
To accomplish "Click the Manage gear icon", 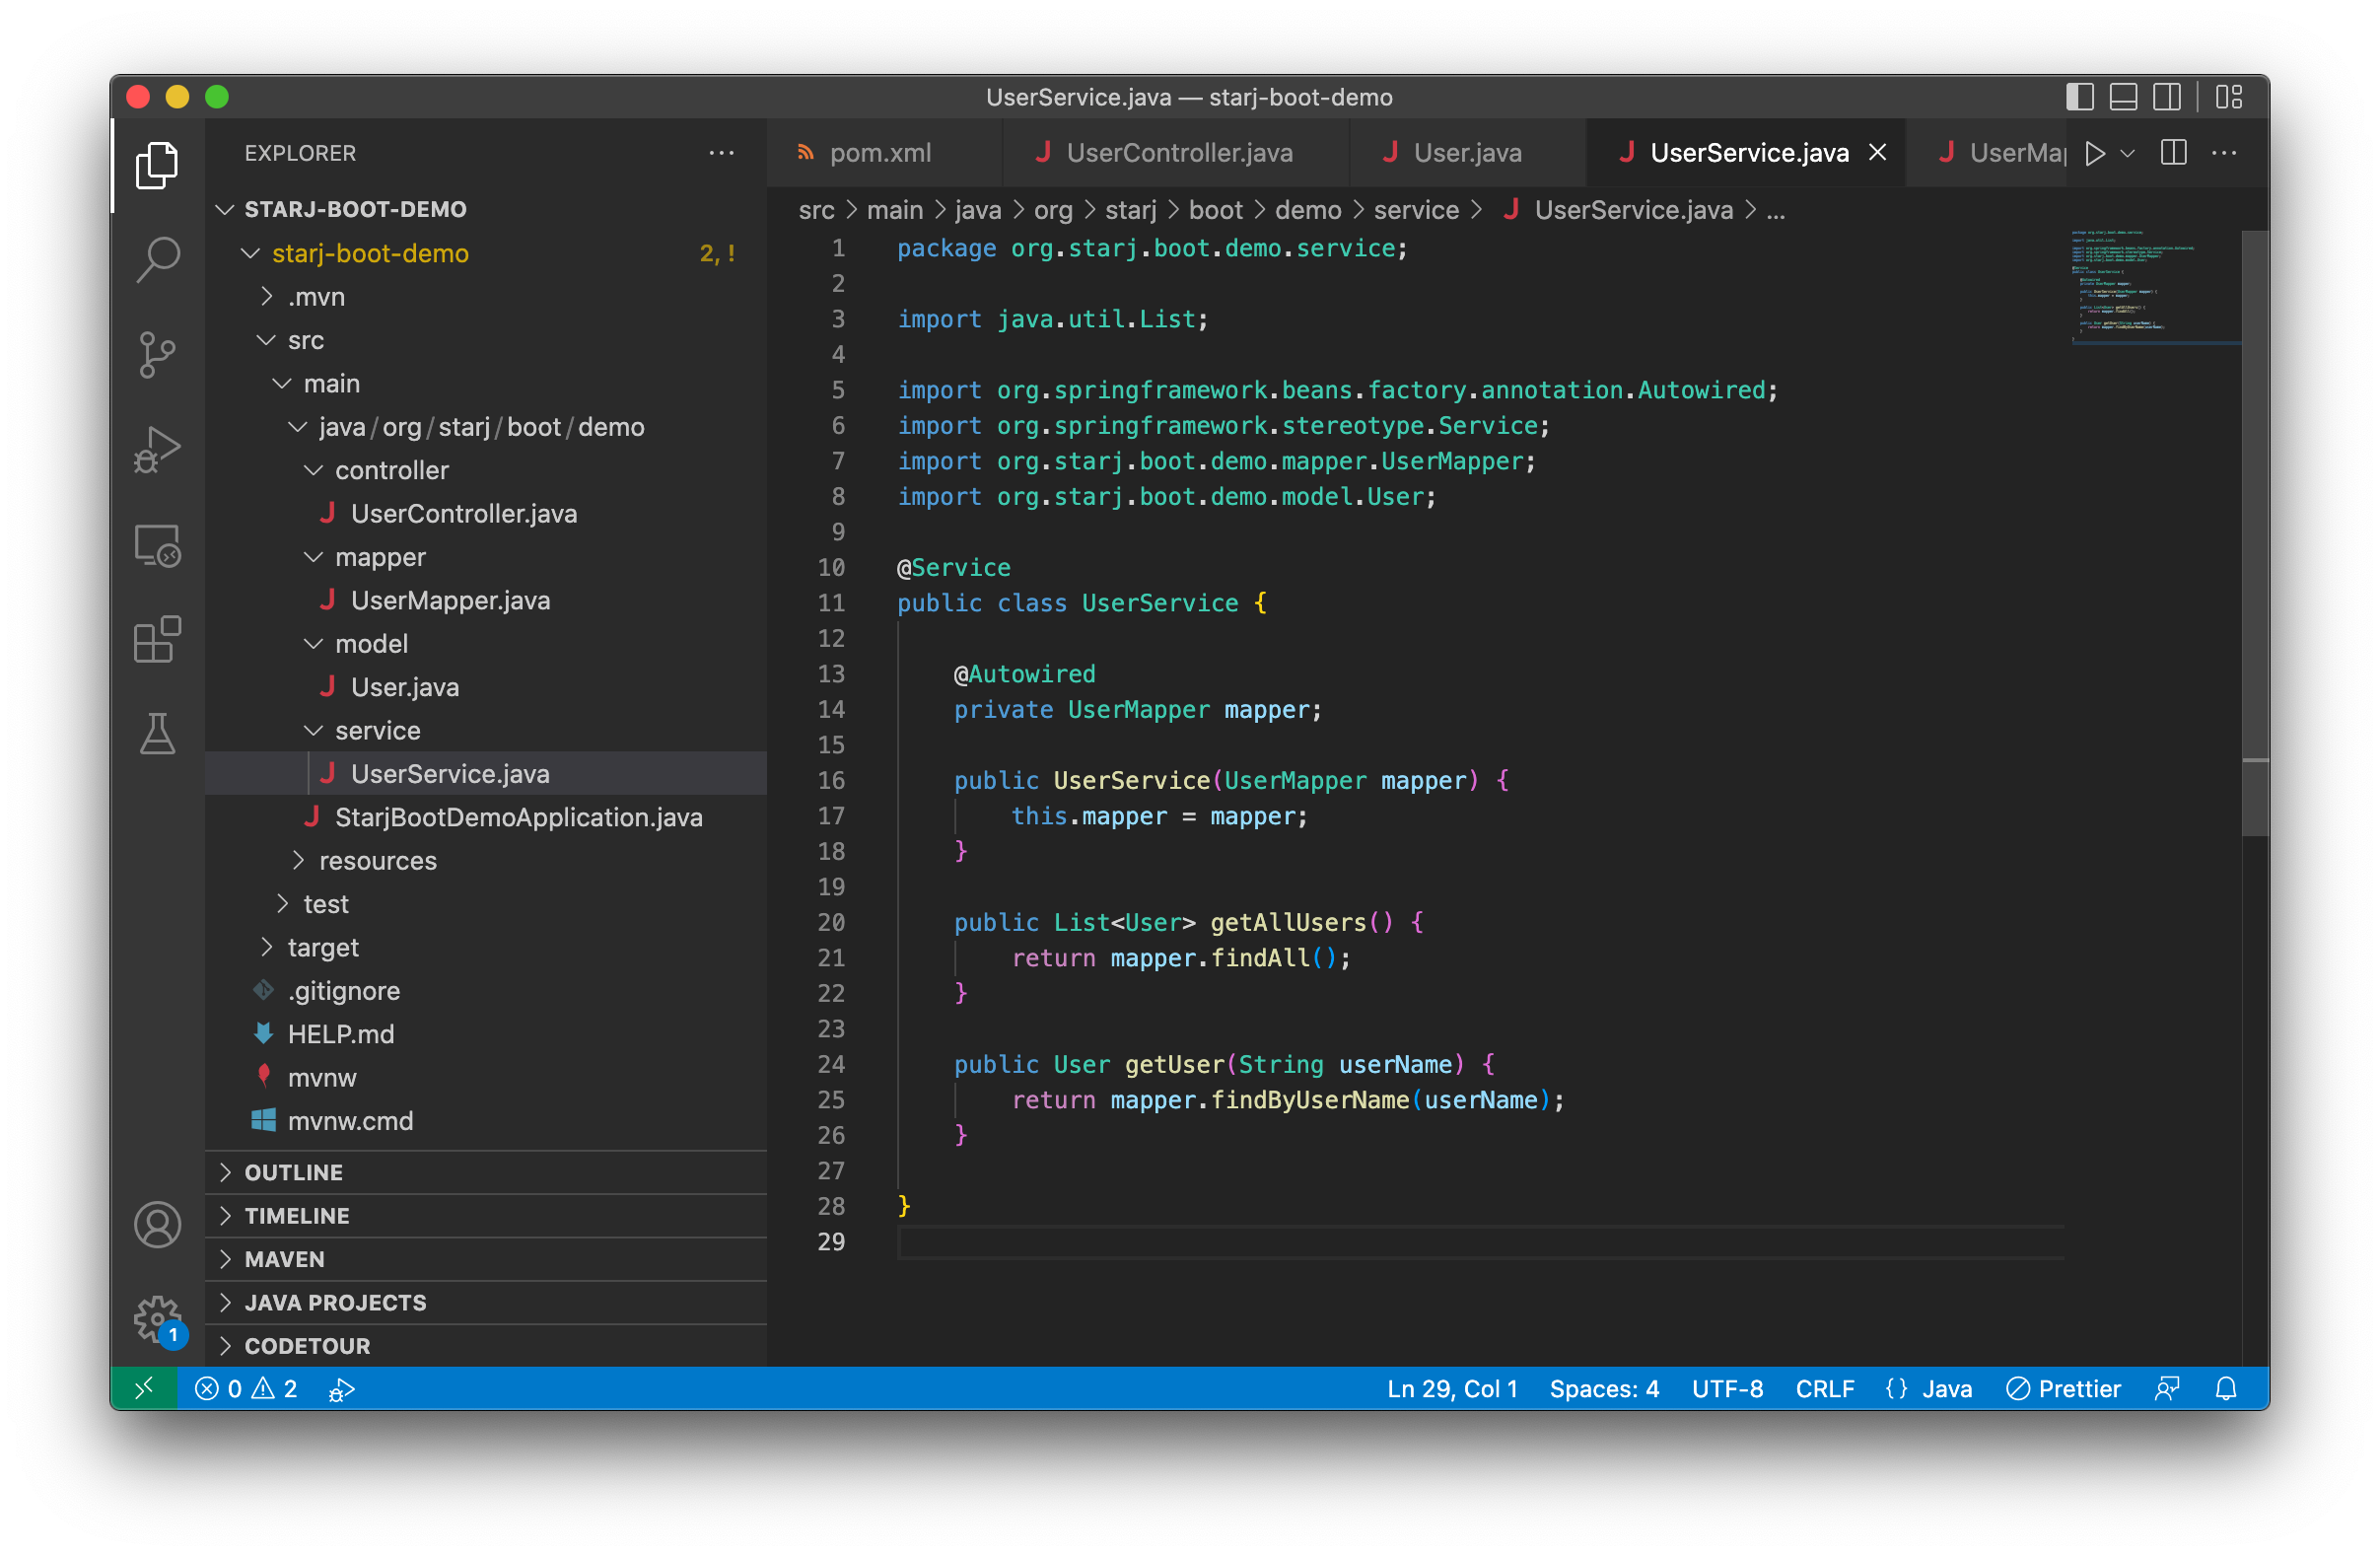I will pyautogui.click(x=157, y=1318).
